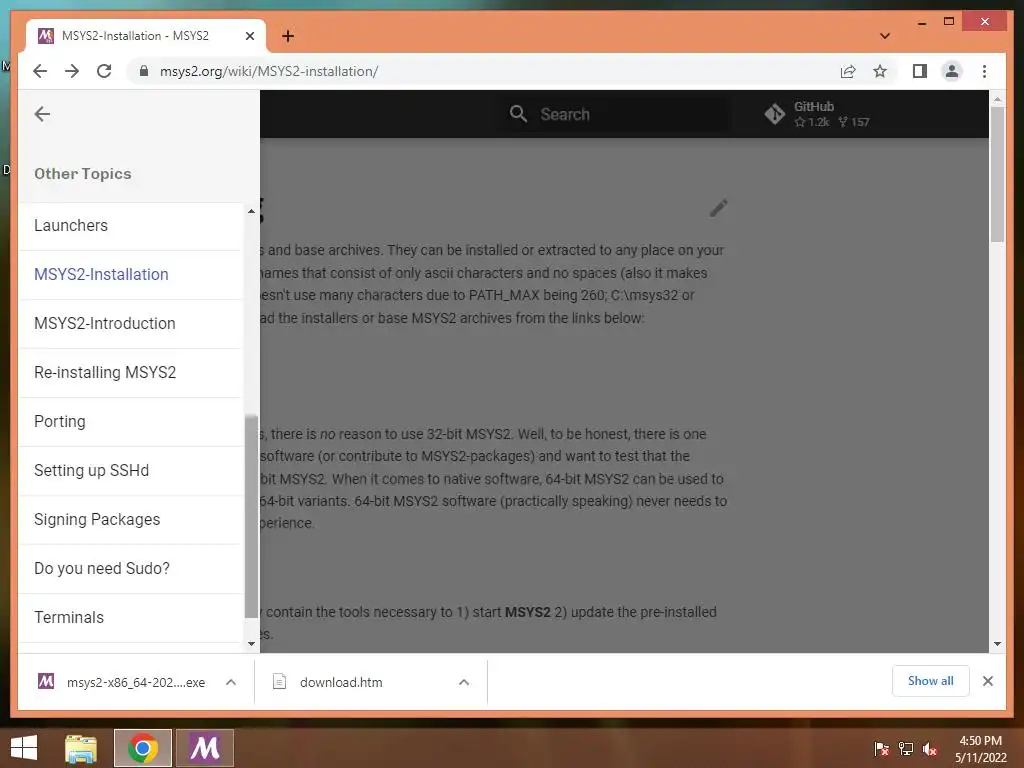Go back in the sidebar navigation drawer
Image resolution: width=1024 pixels, height=768 pixels.
click(x=42, y=114)
